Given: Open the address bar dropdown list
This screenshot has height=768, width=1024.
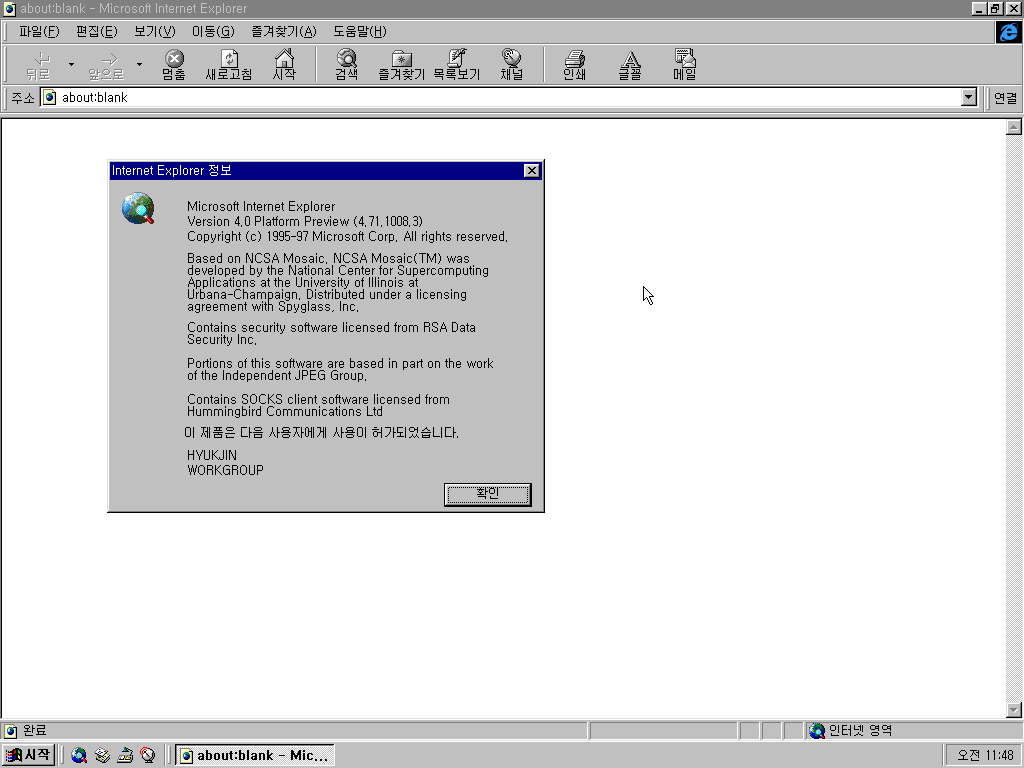Looking at the screenshot, I should (x=968, y=97).
